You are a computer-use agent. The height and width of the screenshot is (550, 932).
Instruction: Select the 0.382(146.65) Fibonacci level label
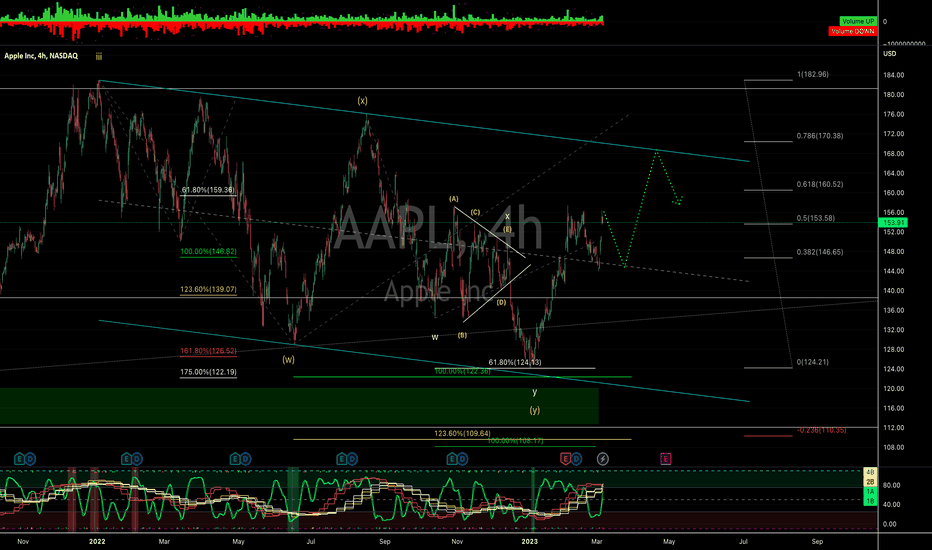pyautogui.click(x=820, y=252)
